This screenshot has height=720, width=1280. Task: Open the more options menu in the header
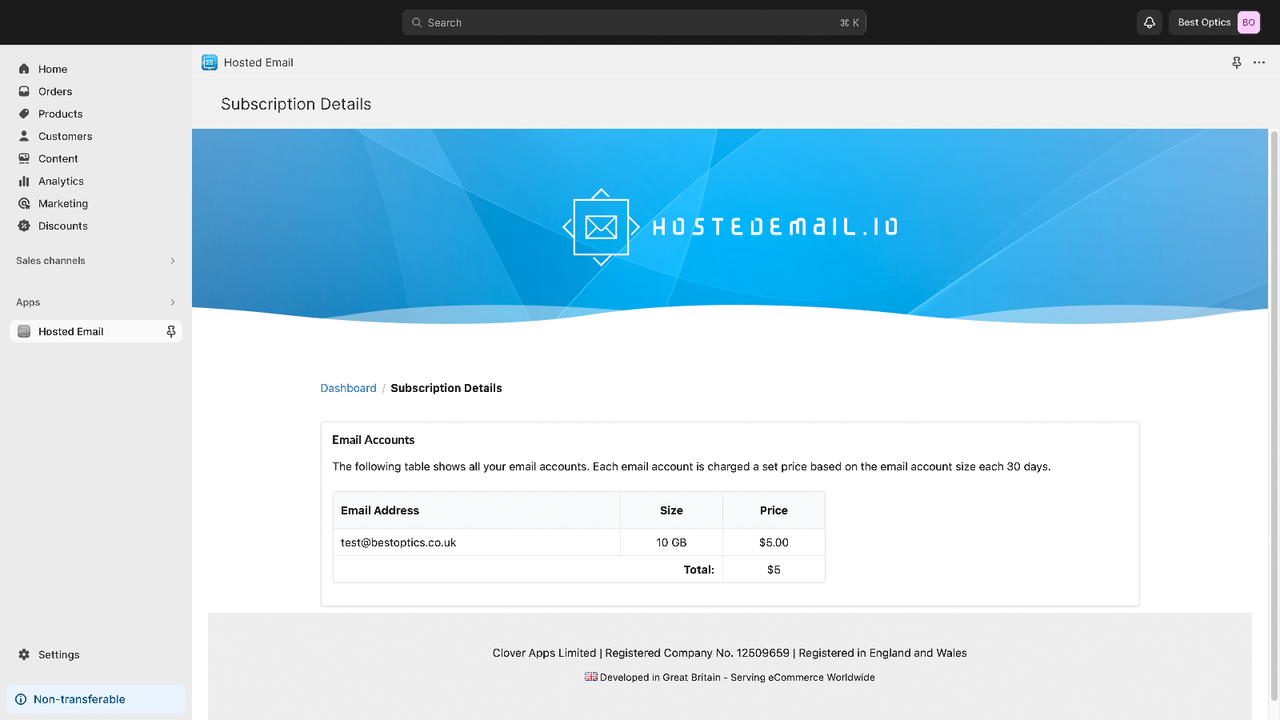pos(1259,62)
